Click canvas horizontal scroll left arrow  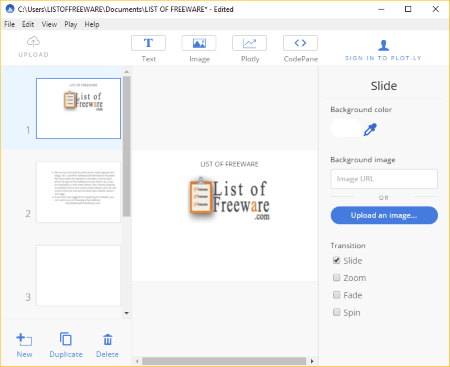[x=137, y=361]
